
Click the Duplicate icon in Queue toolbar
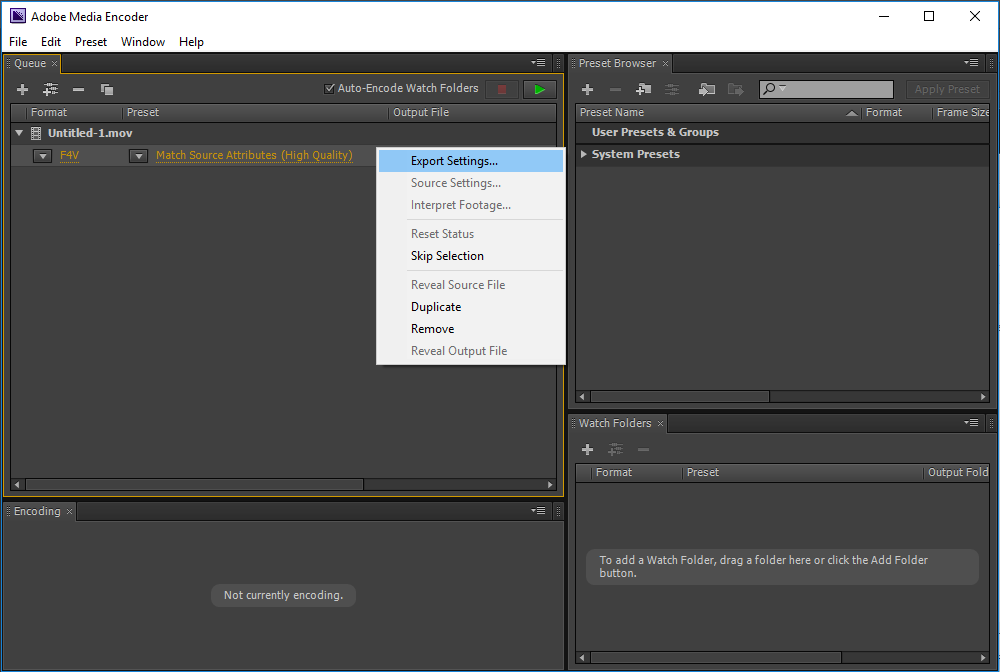click(107, 89)
